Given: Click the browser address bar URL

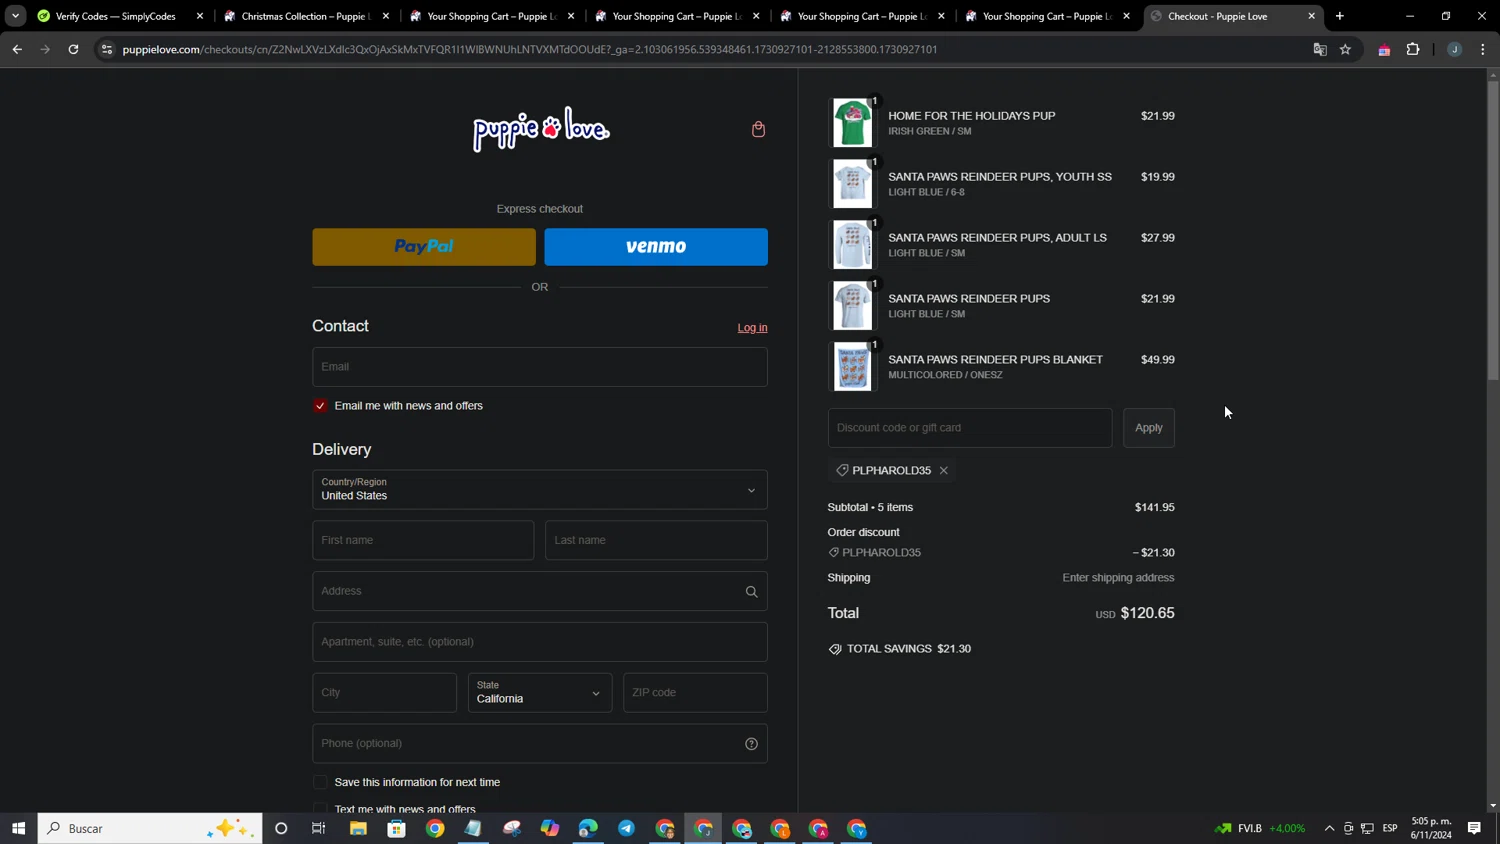Looking at the screenshot, I should 530,49.
